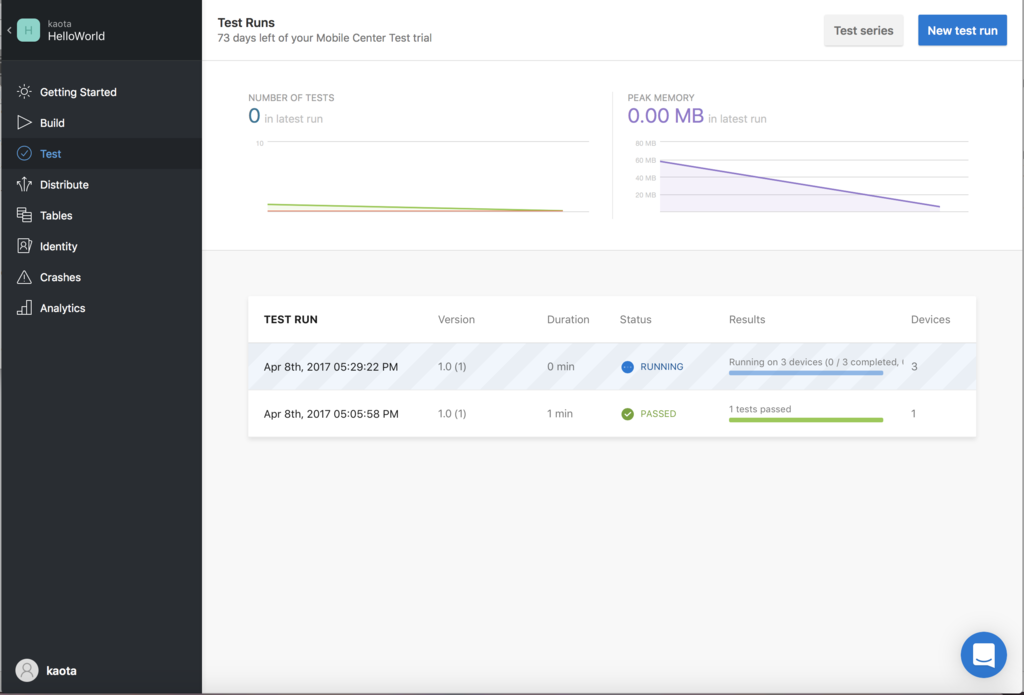
Task: Open the Build section
Action: [101, 122]
